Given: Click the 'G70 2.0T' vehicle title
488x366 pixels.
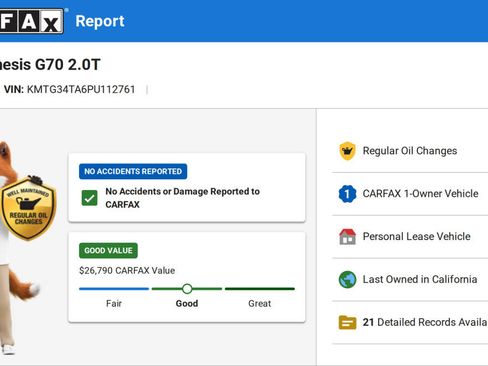Looking at the screenshot, I should tap(68, 64).
